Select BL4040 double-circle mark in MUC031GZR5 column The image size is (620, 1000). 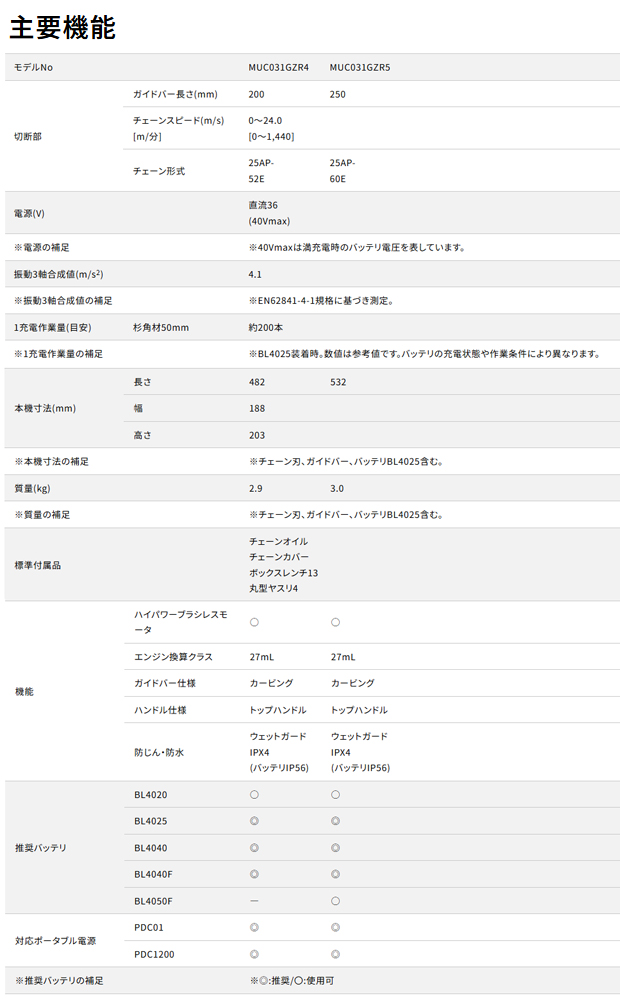[335, 848]
